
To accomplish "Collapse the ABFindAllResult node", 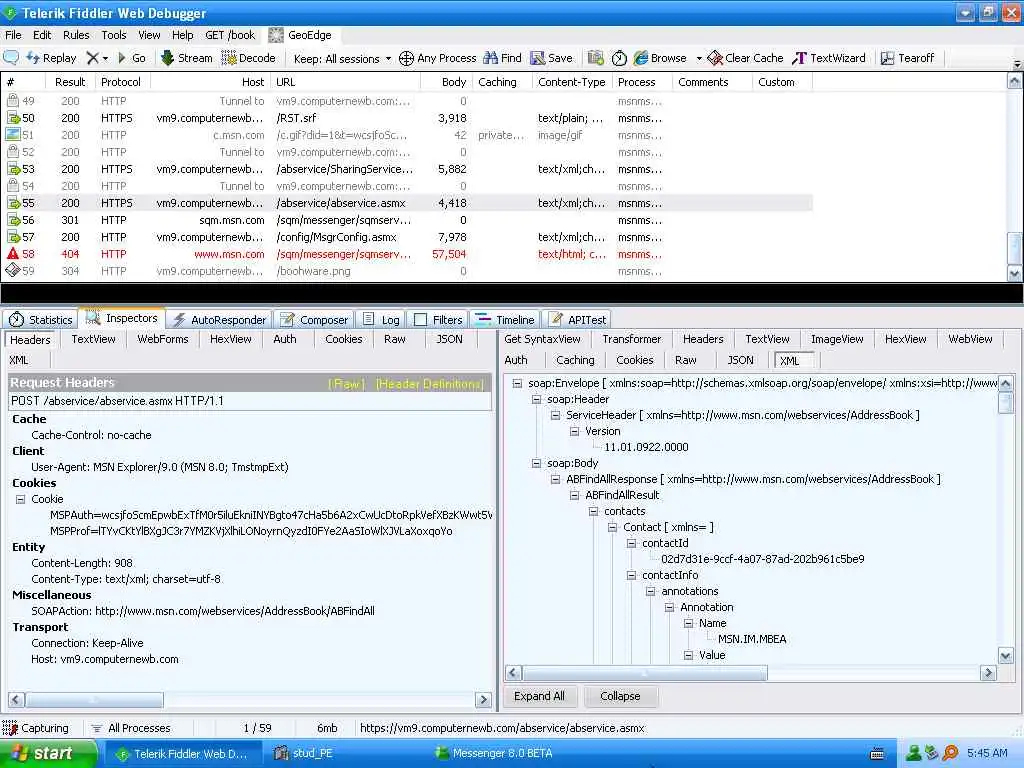I will click(574, 495).
